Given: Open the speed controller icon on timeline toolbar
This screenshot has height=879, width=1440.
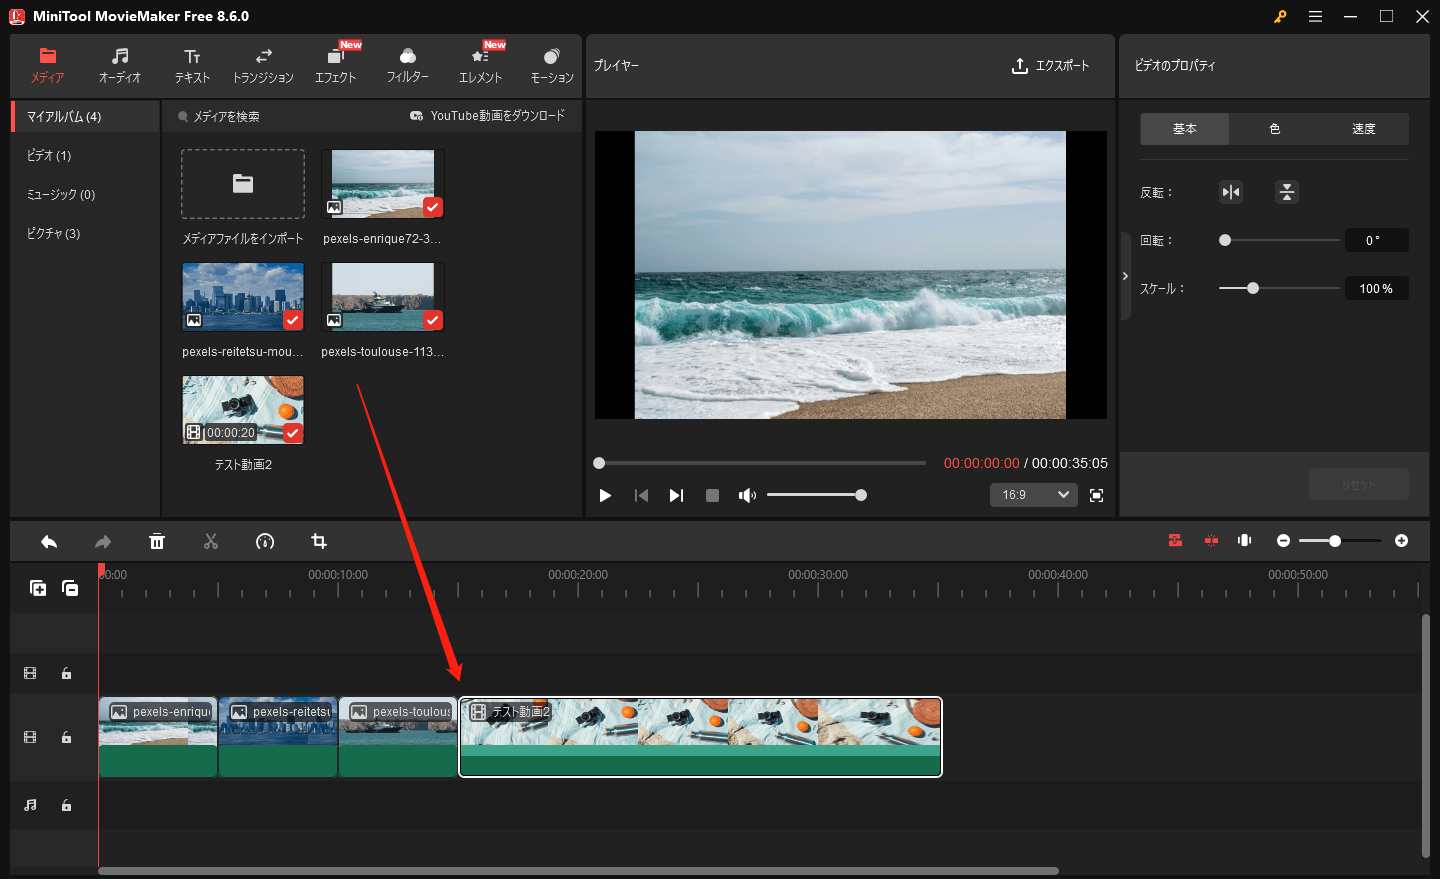Looking at the screenshot, I should tap(264, 541).
